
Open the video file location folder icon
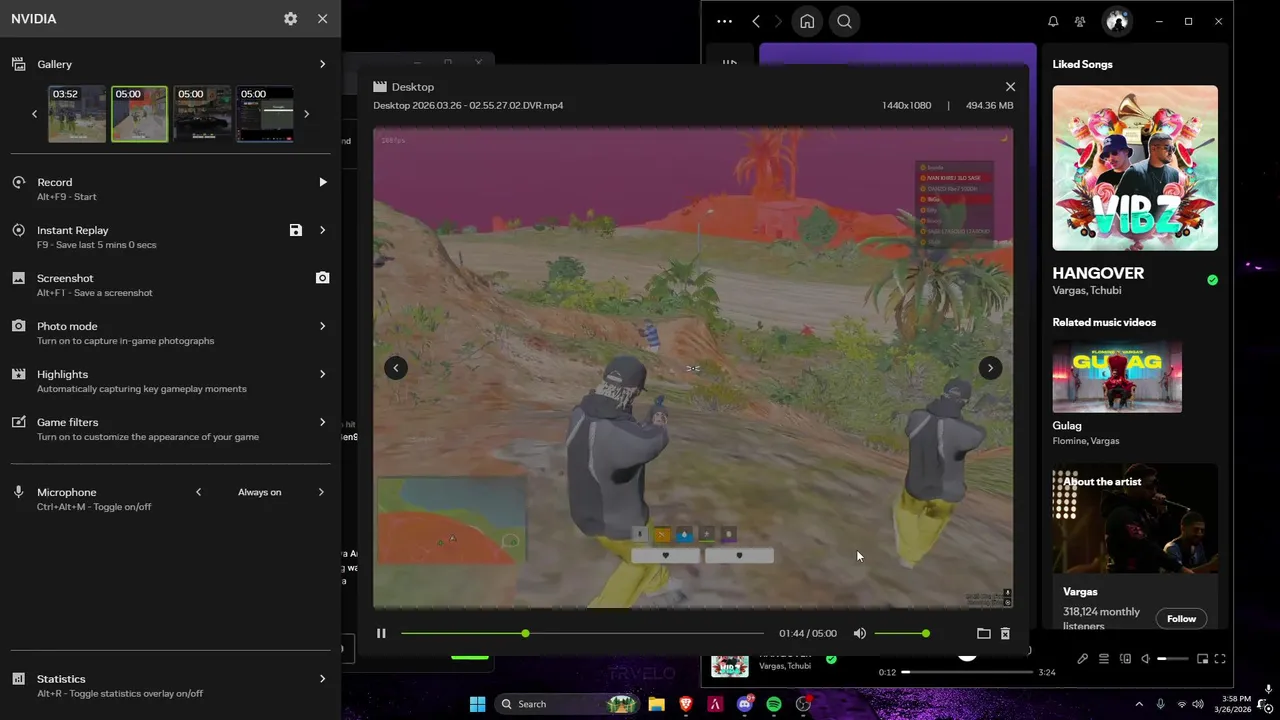pos(983,633)
